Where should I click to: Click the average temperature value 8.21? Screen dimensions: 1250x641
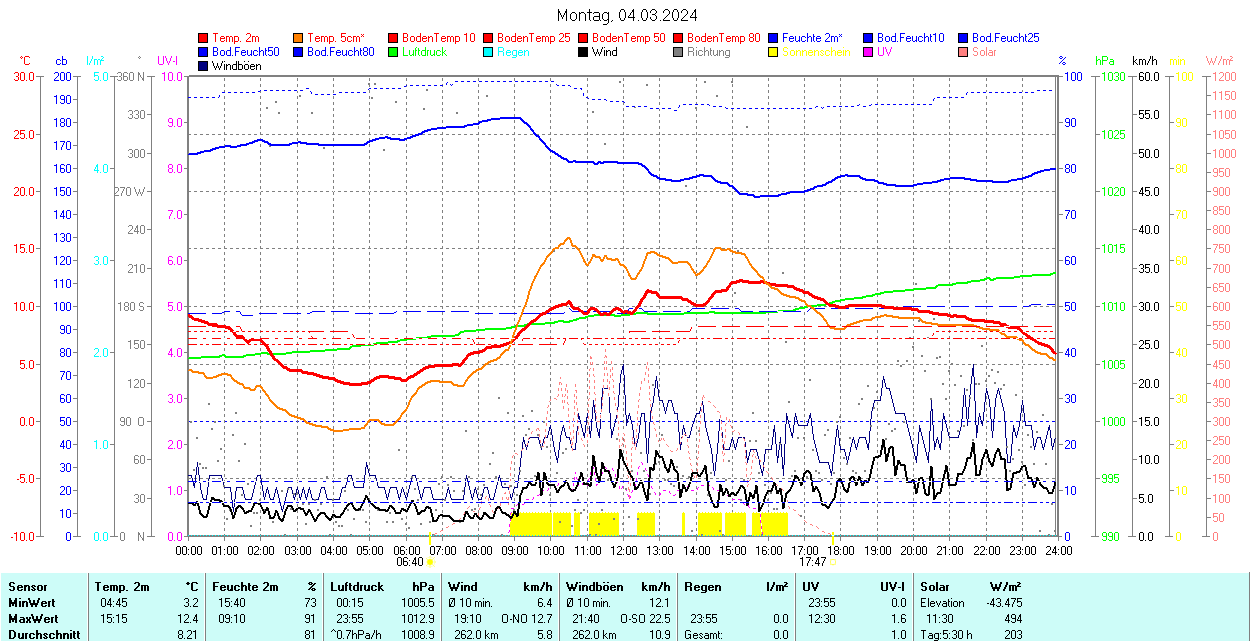click(x=187, y=635)
